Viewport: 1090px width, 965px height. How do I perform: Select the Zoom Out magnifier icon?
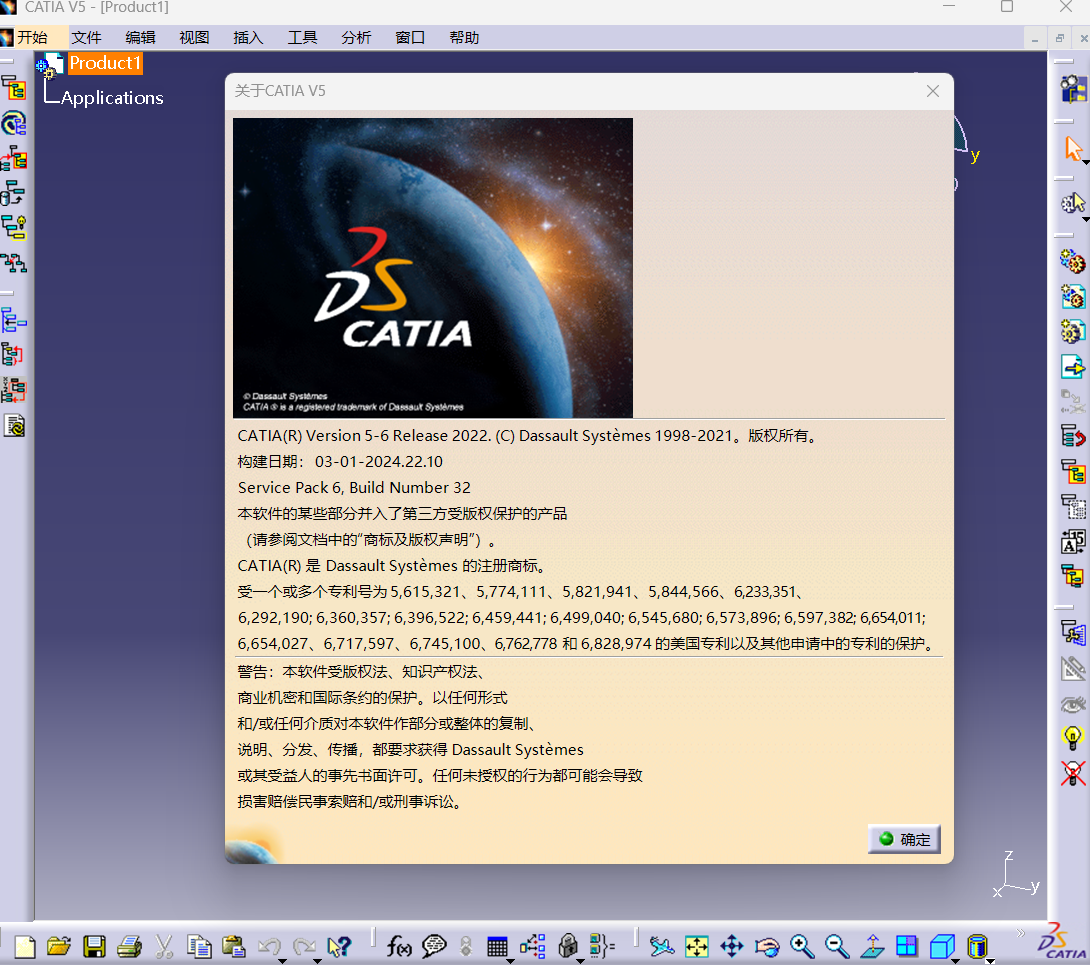coord(834,946)
